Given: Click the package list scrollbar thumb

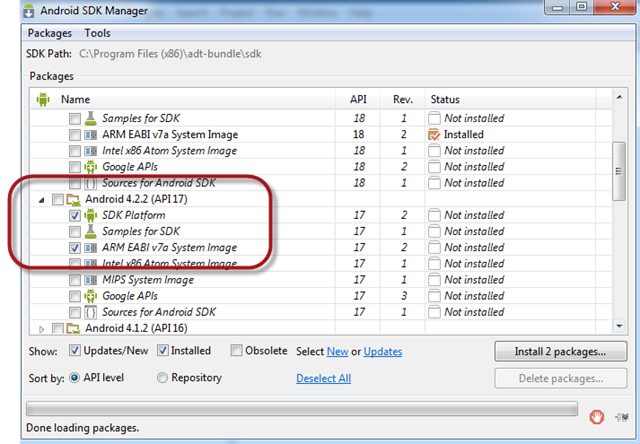Looking at the screenshot, I should click(619, 171).
